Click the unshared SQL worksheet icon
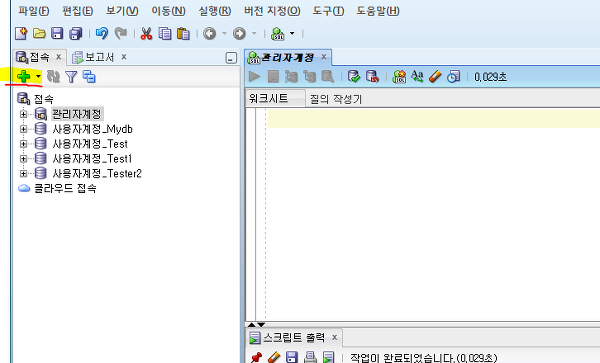600x363 pixels. [x=399, y=77]
